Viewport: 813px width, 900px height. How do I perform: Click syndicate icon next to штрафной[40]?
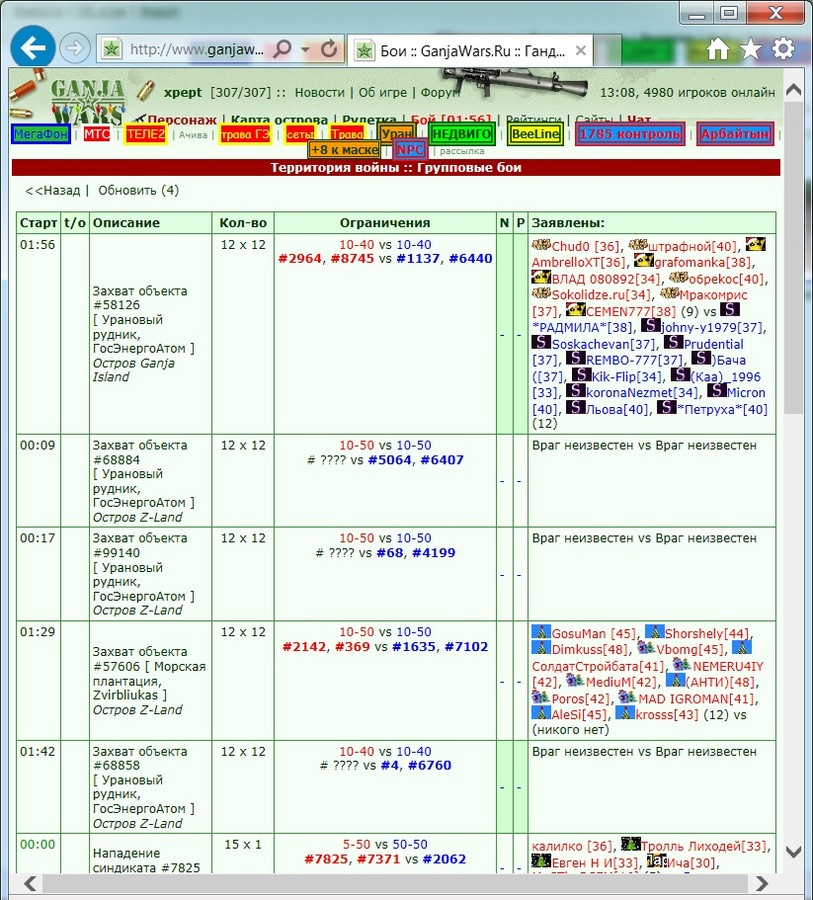638,245
